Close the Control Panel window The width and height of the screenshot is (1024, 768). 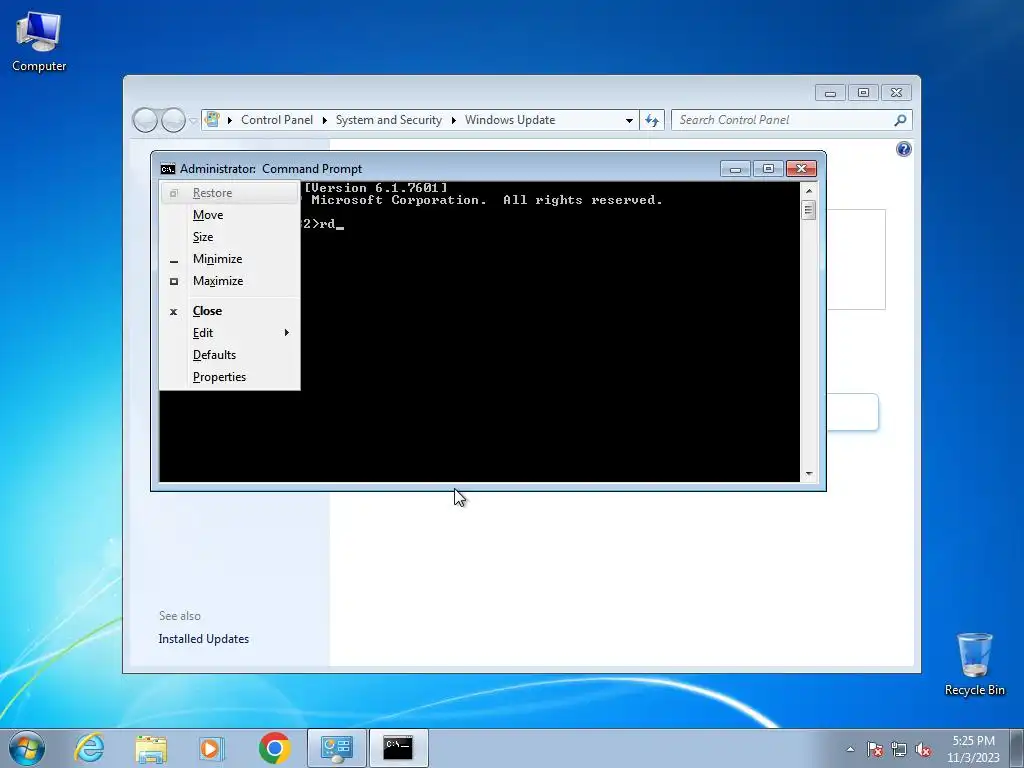point(897,93)
